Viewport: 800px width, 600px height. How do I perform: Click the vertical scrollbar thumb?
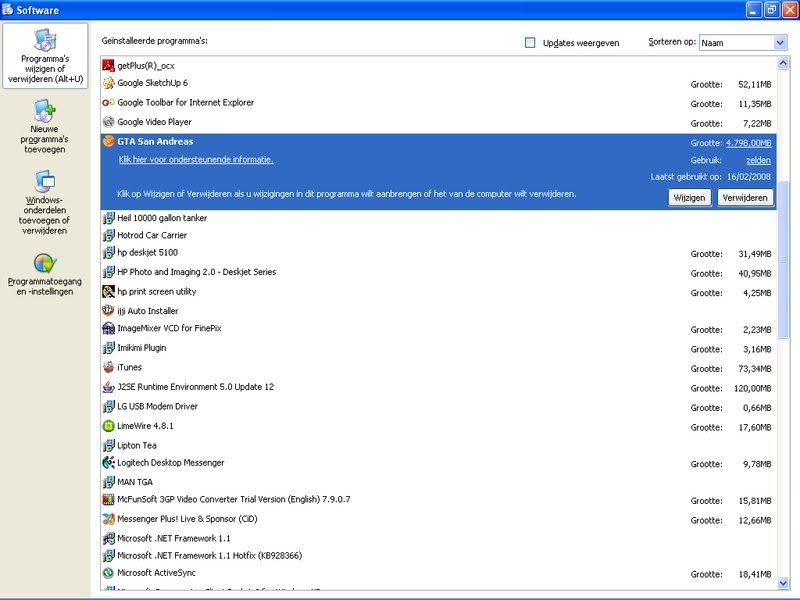pyautogui.click(x=783, y=259)
